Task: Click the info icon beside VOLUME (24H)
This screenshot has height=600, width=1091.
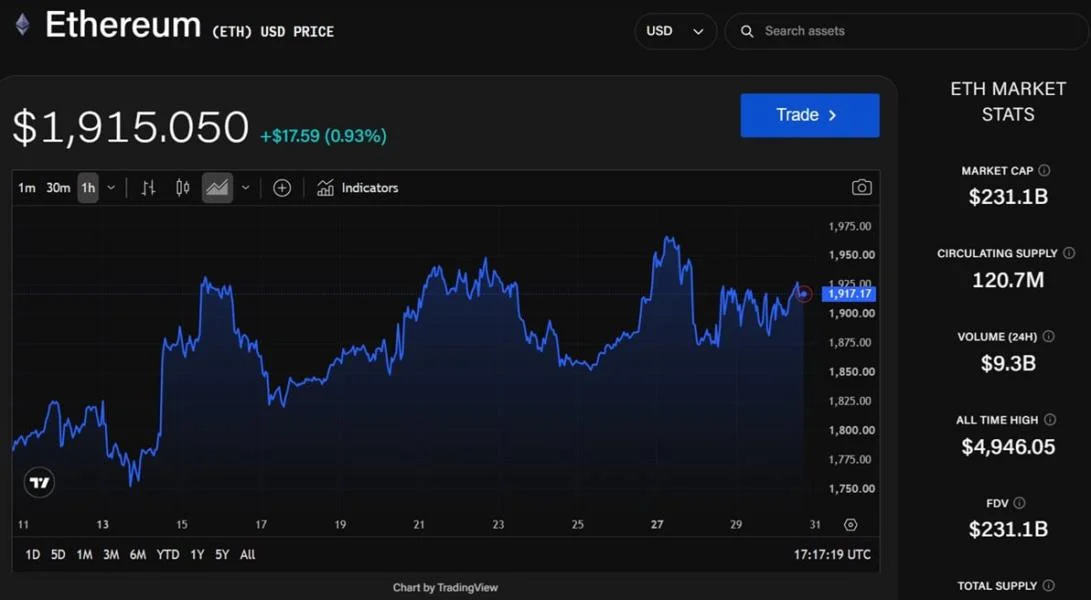Action: coord(1049,337)
